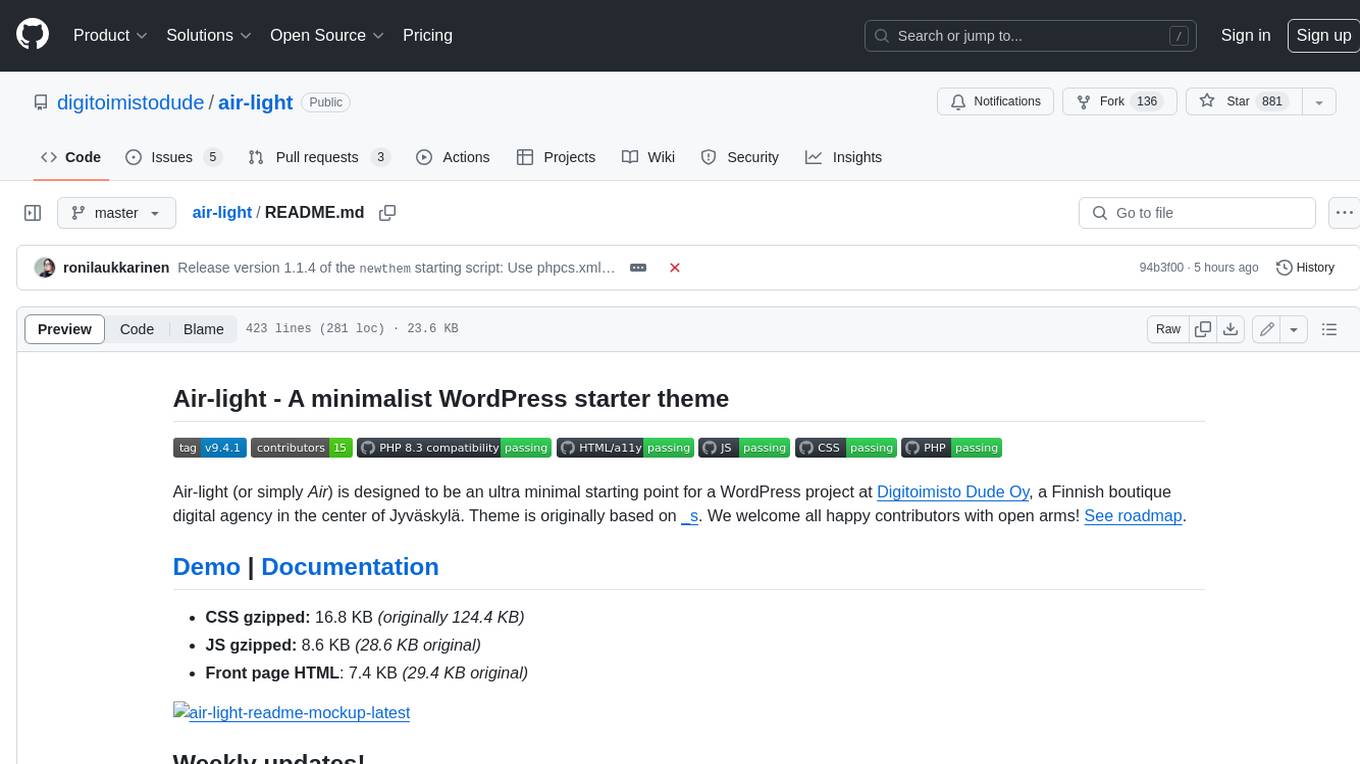Expand the commit message ellipsis
Screen dimensions: 1360x764
coord(638,268)
